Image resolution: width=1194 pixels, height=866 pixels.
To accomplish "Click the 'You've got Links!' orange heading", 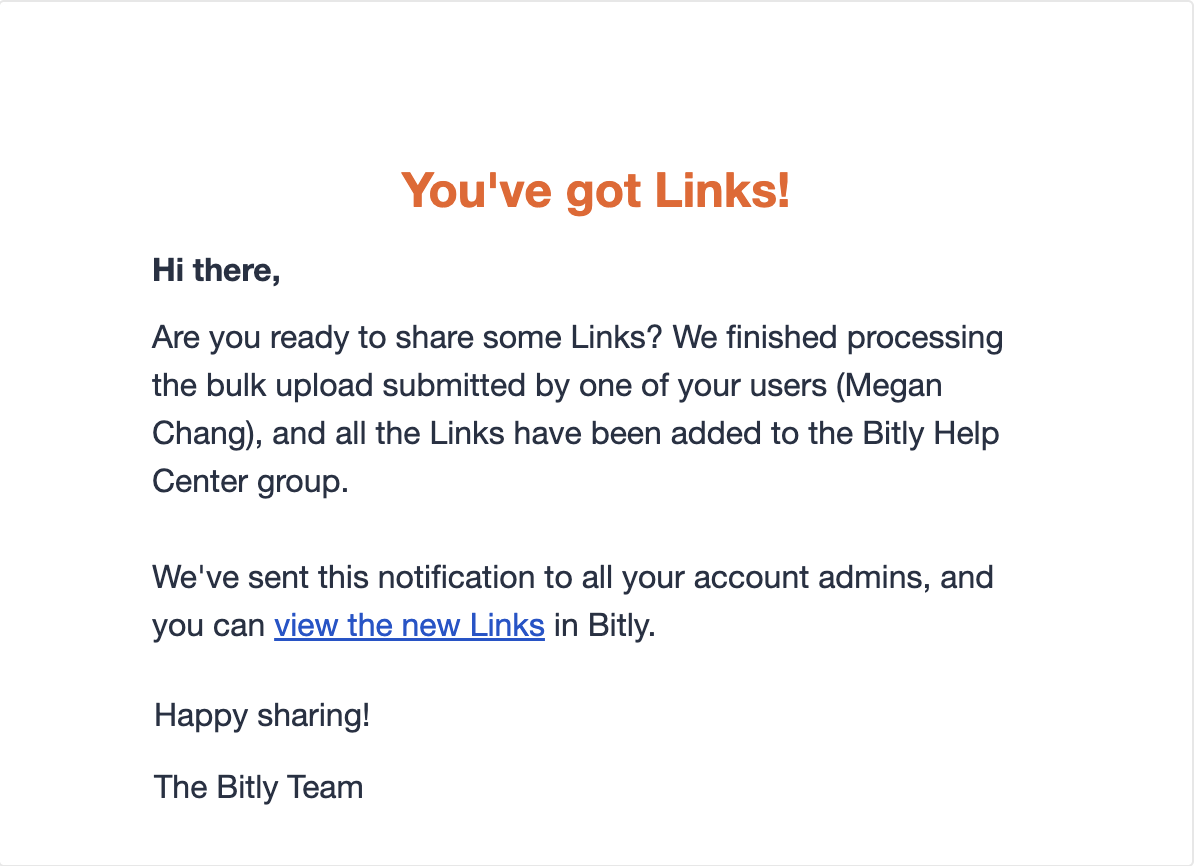I will click(595, 190).
